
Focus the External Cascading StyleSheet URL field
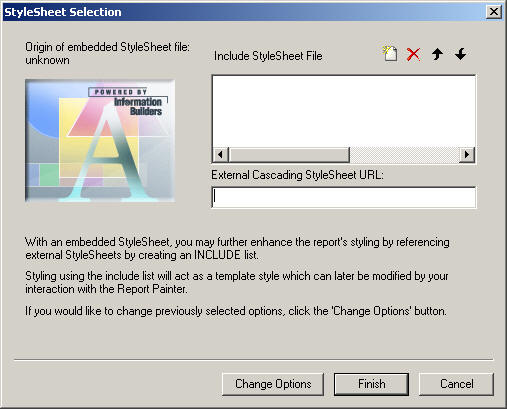tap(344, 197)
